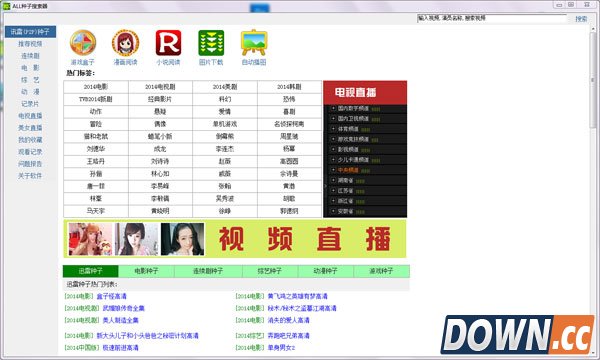Screen dimensions: 600x360
Task: Switch to the 连续剧种子 tab
Action: pos(208,271)
